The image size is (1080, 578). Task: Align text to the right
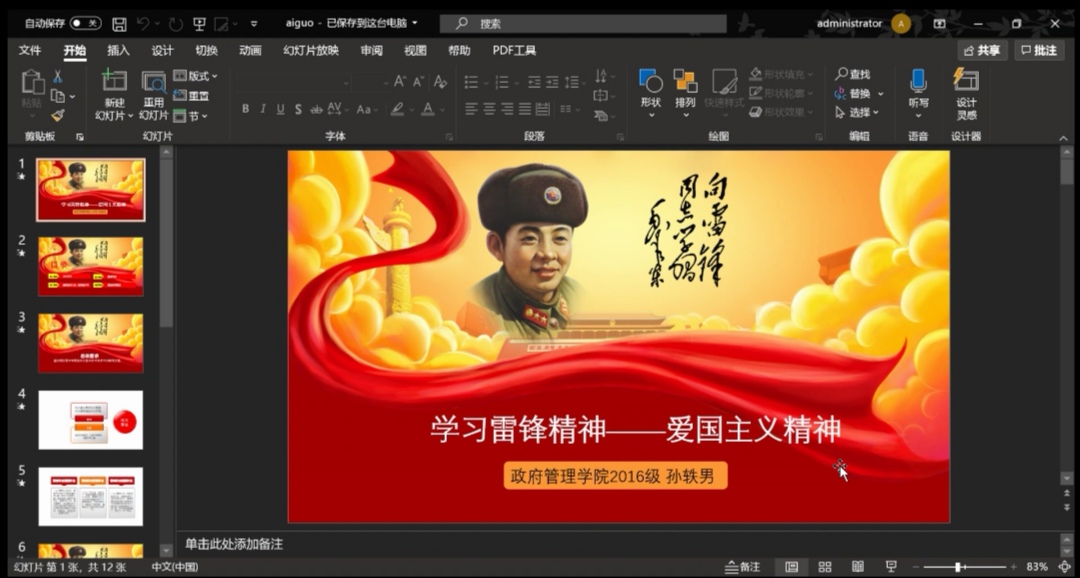point(508,109)
